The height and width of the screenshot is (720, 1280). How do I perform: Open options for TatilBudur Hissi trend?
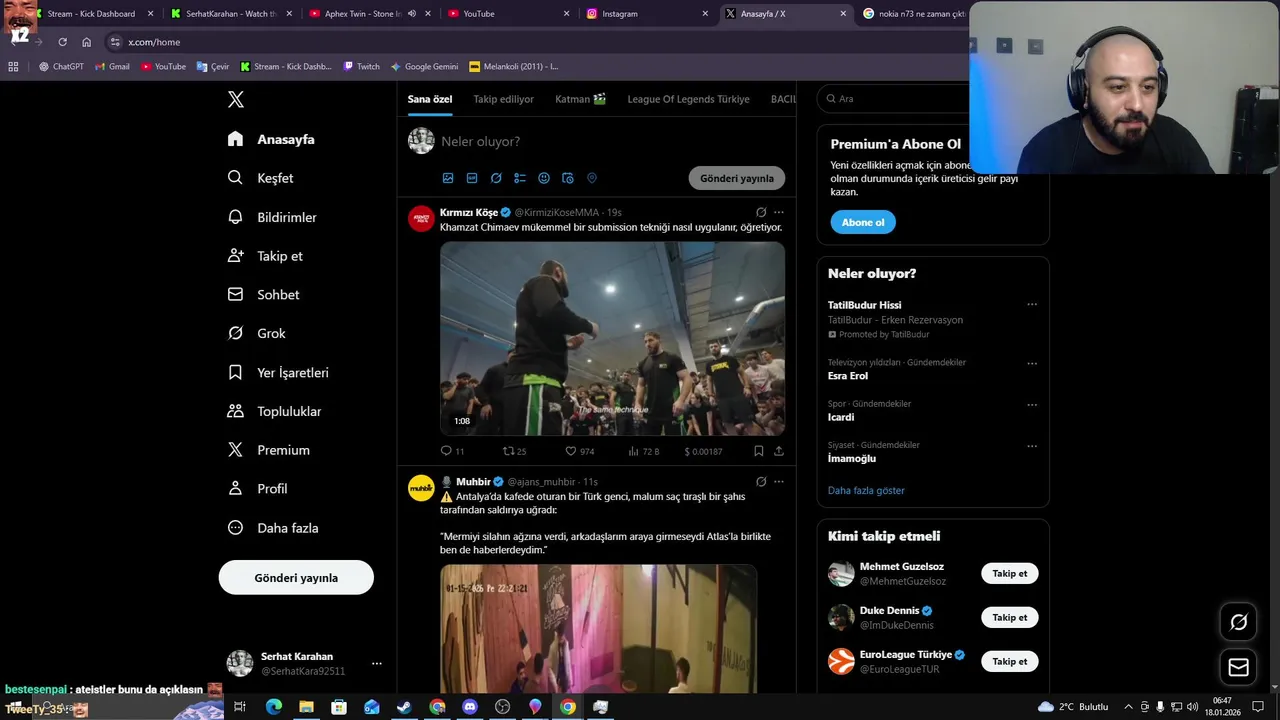1032,305
